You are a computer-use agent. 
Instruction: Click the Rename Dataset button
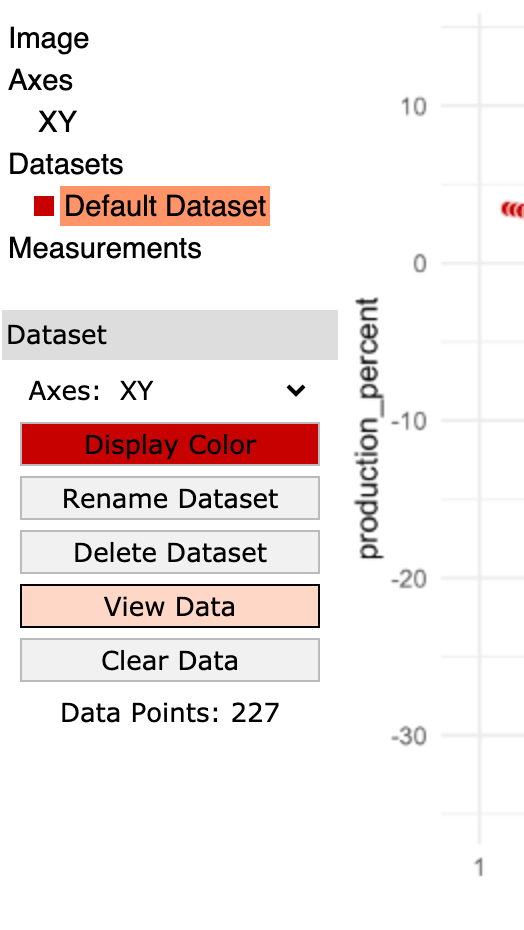[170, 498]
